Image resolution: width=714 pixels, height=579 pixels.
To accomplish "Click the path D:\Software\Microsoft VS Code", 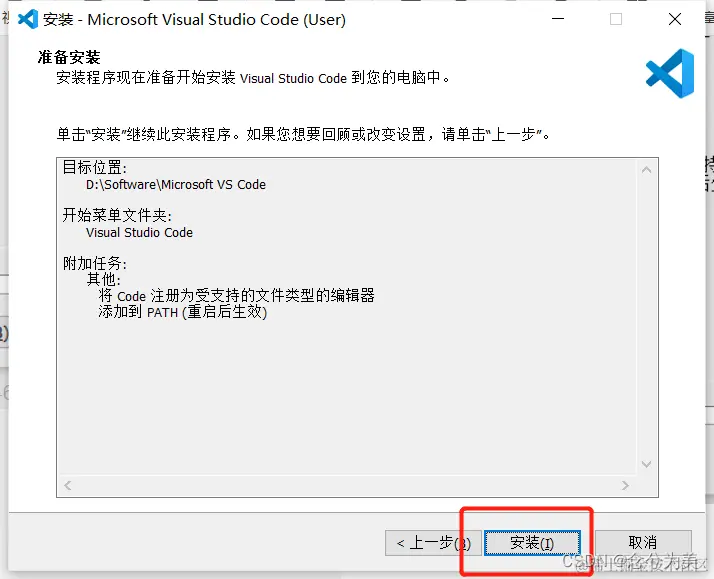I will (x=176, y=184).
